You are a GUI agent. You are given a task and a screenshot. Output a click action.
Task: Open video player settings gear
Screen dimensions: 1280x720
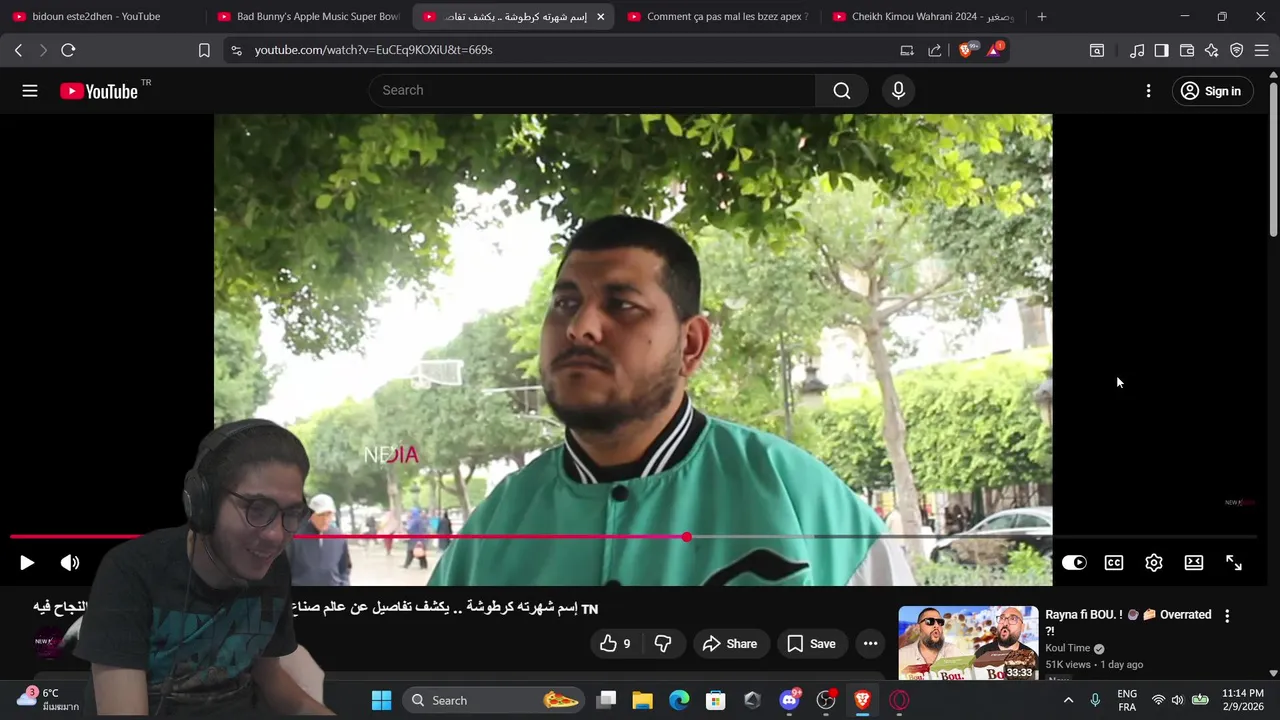[x=1154, y=563]
